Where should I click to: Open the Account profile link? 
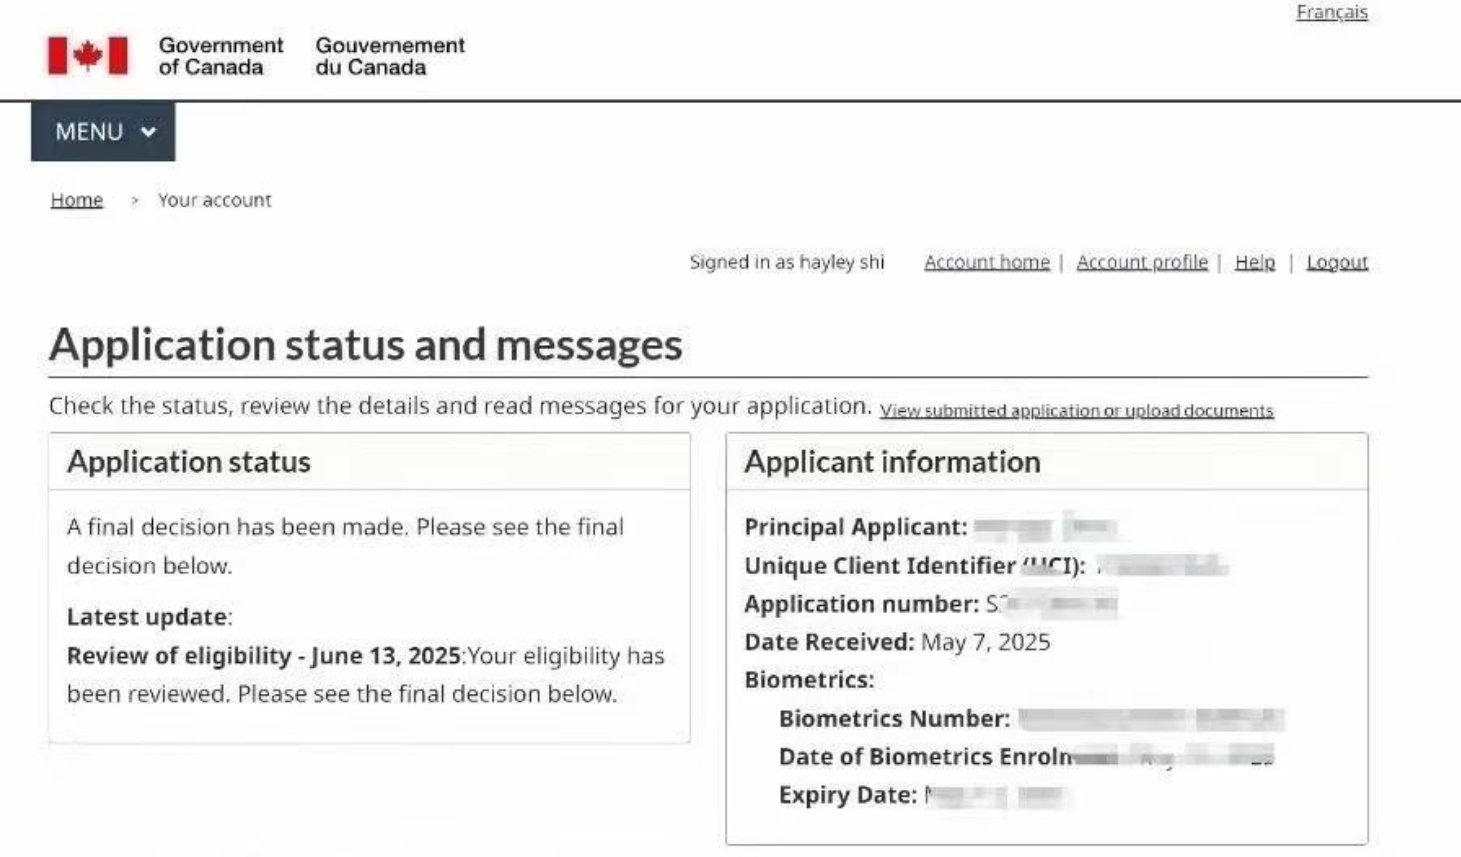click(1142, 262)
